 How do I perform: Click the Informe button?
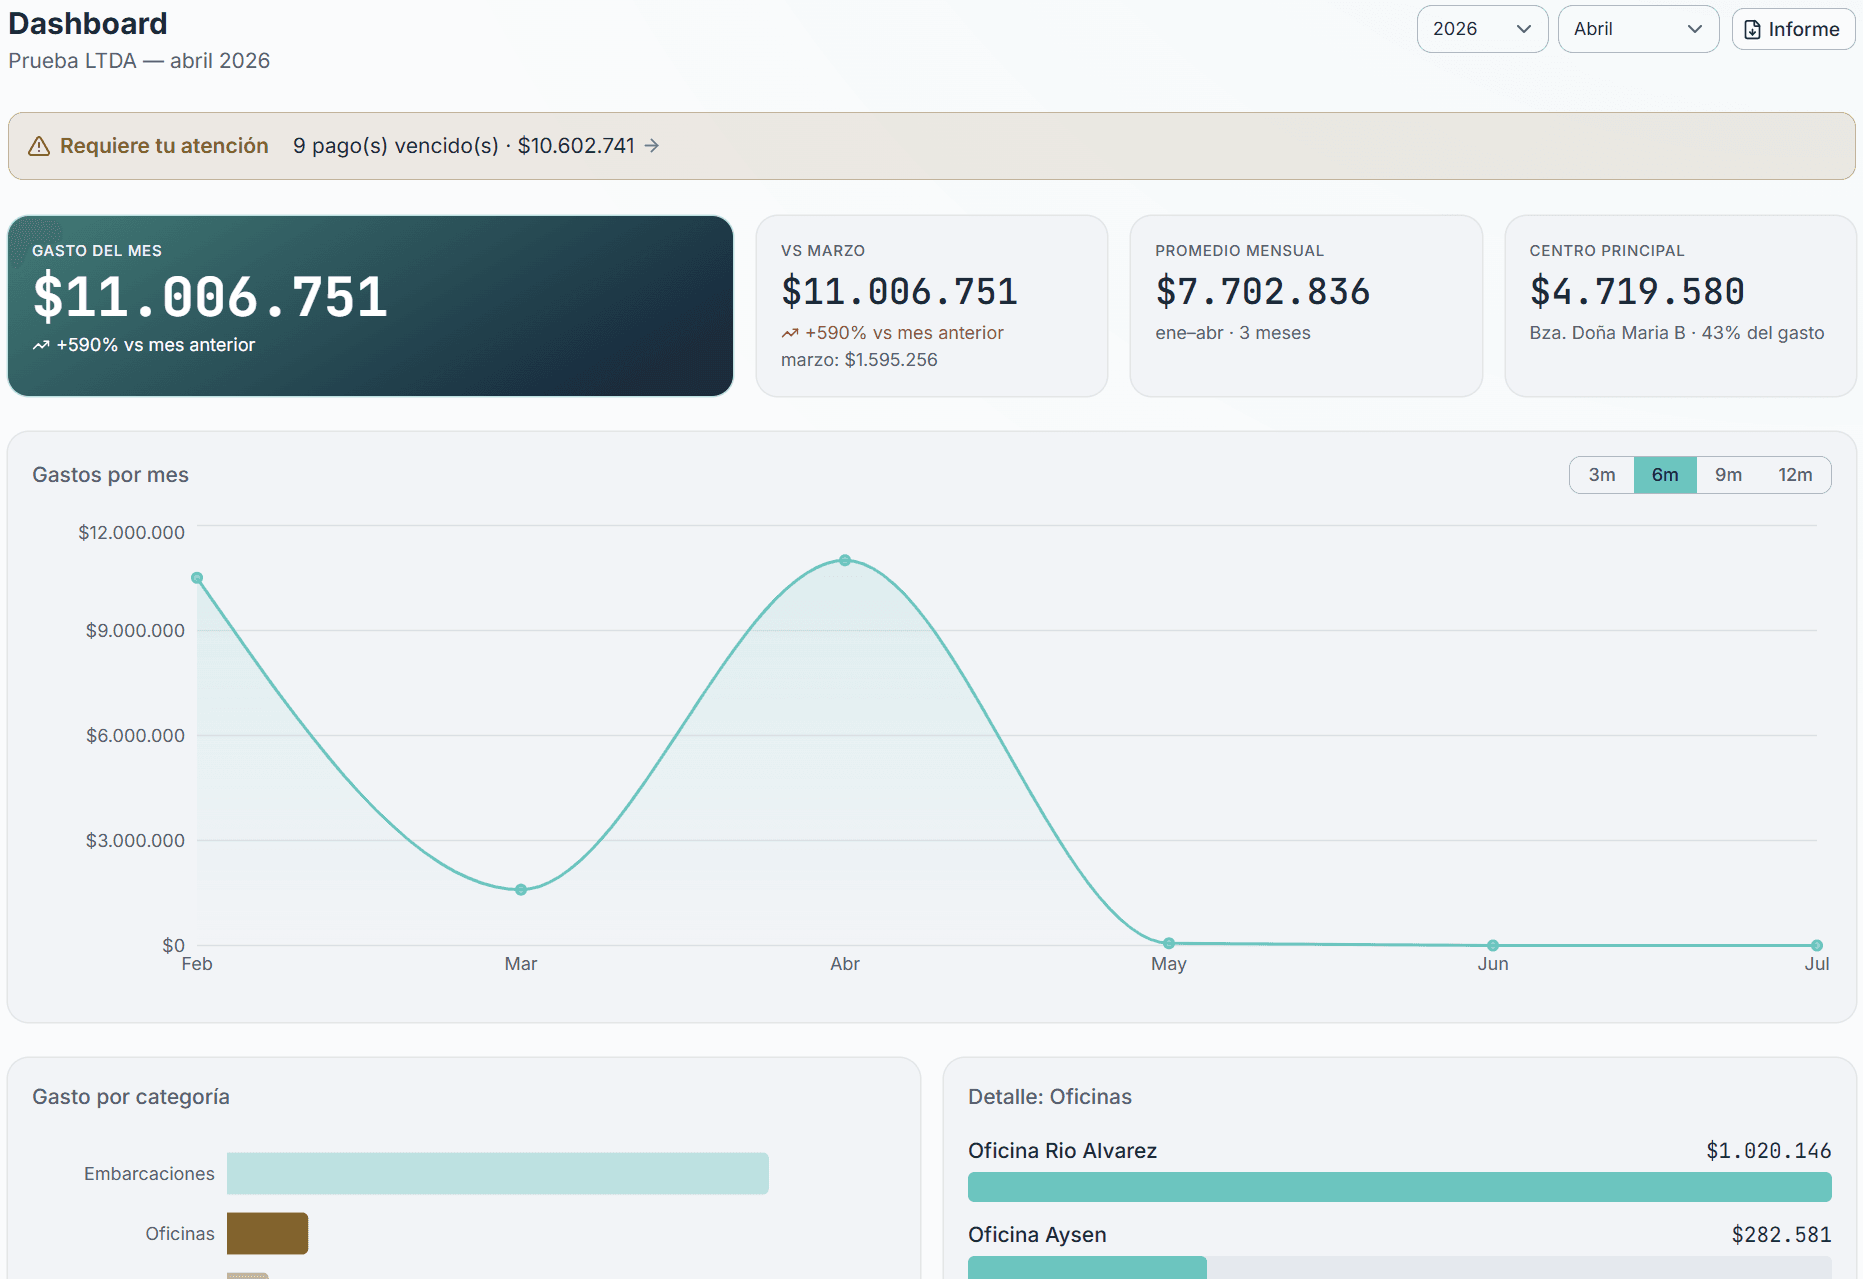(x=1793, y=29)
